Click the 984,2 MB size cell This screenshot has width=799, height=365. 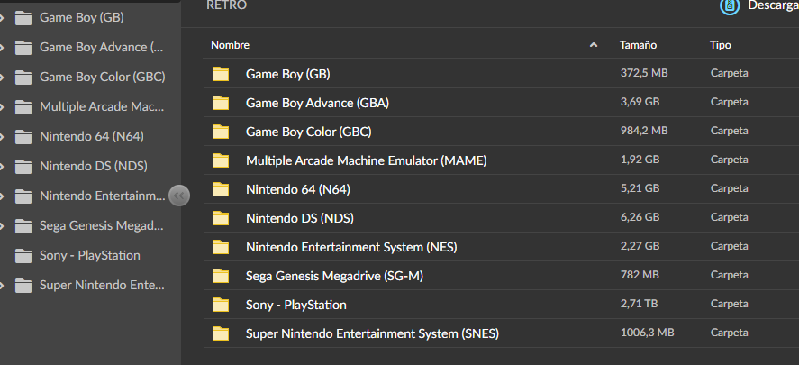click(x=644, y=131)
